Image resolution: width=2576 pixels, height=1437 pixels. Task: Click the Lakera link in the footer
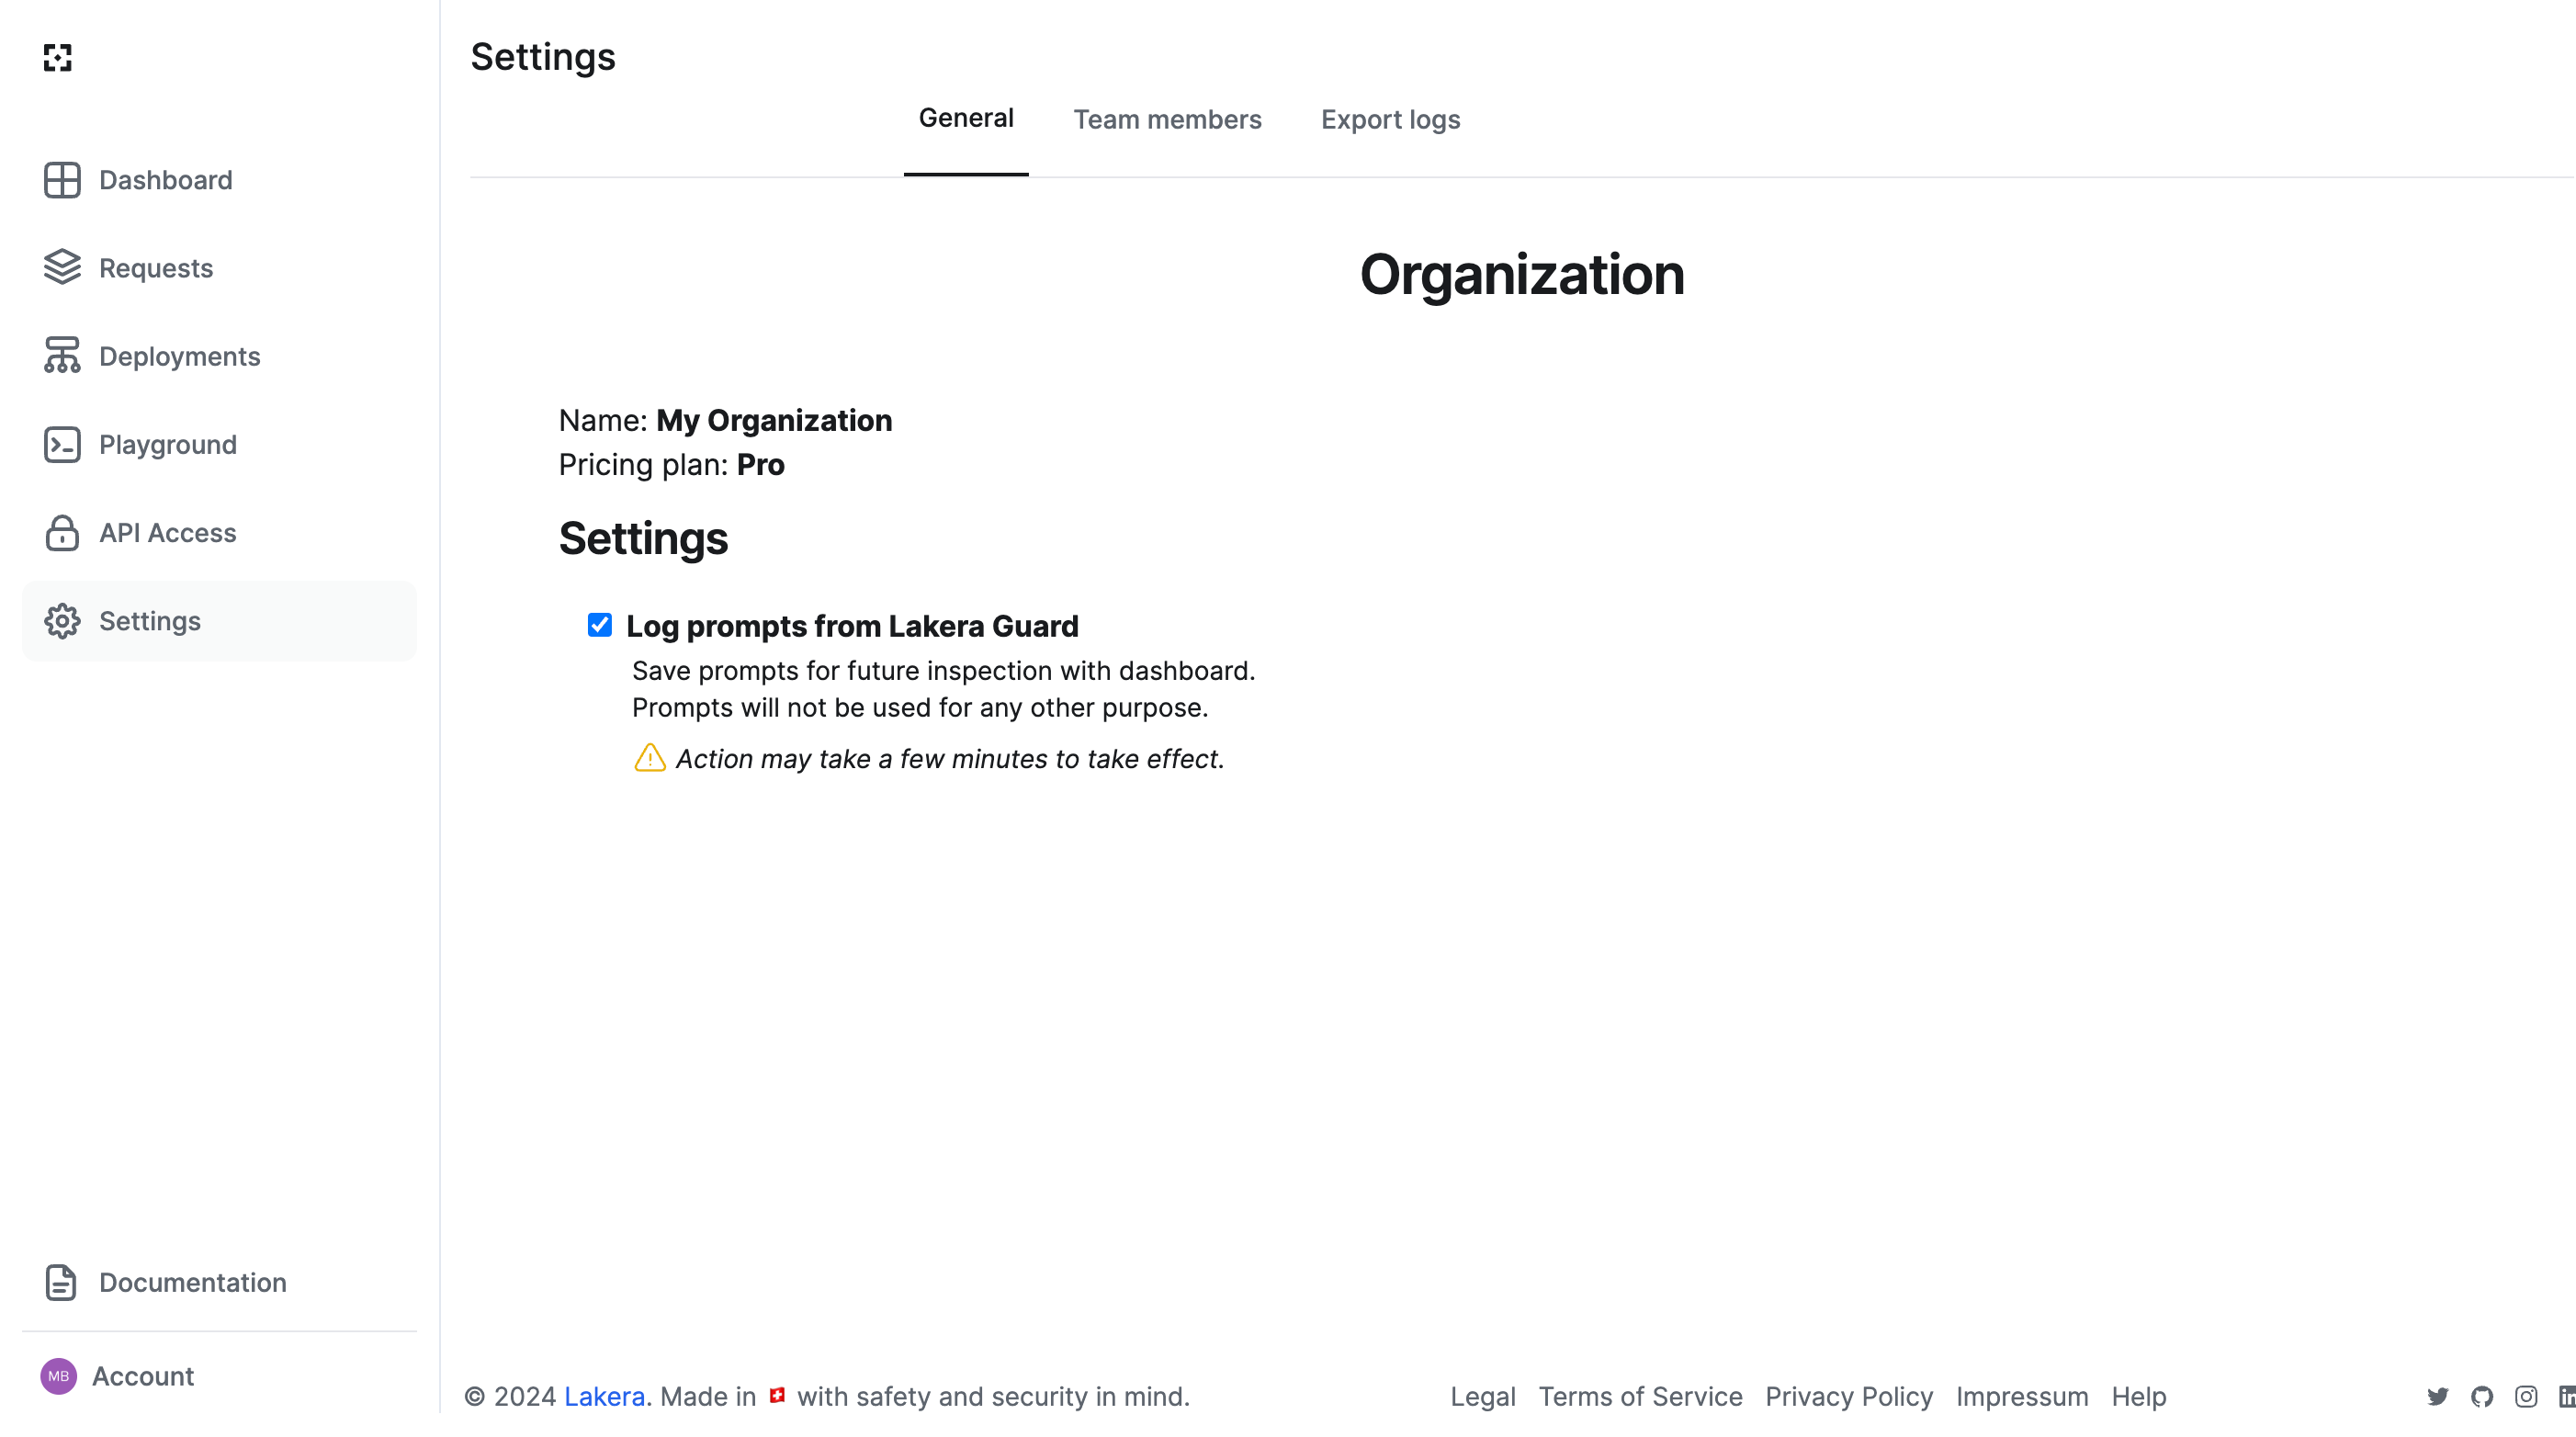[x=603, y=1396]
